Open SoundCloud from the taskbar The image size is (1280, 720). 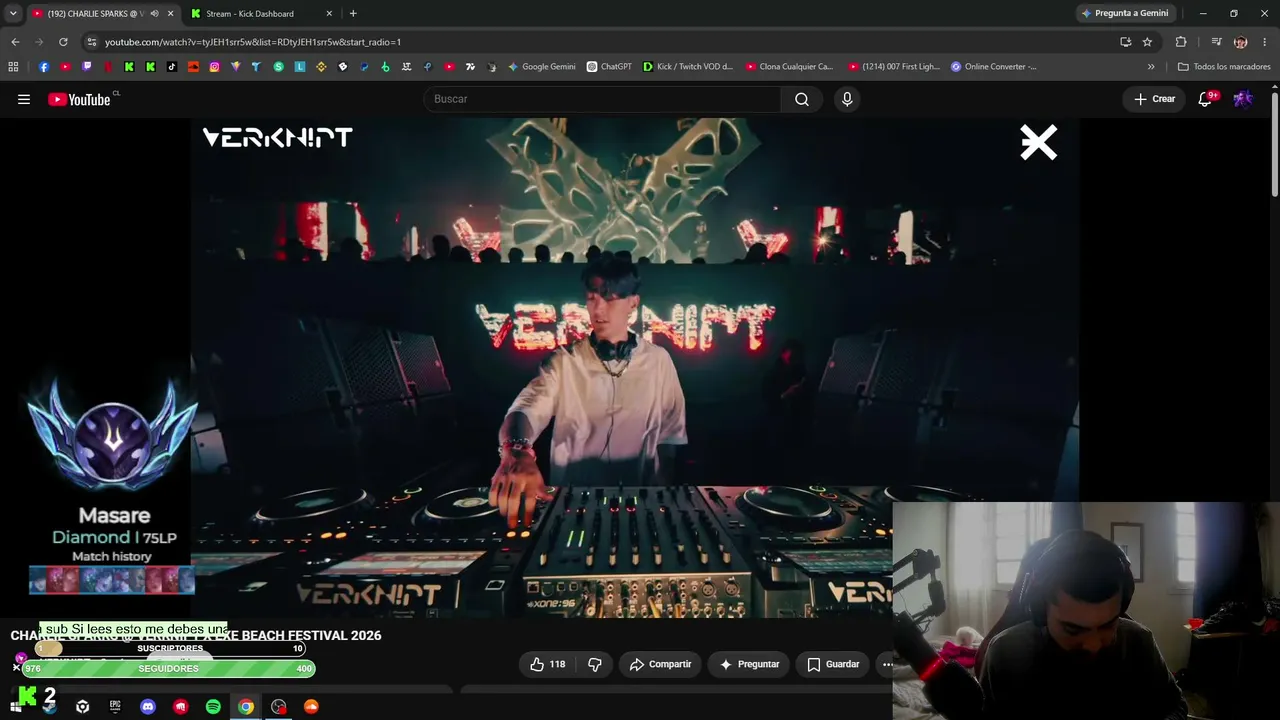point(311,707)
